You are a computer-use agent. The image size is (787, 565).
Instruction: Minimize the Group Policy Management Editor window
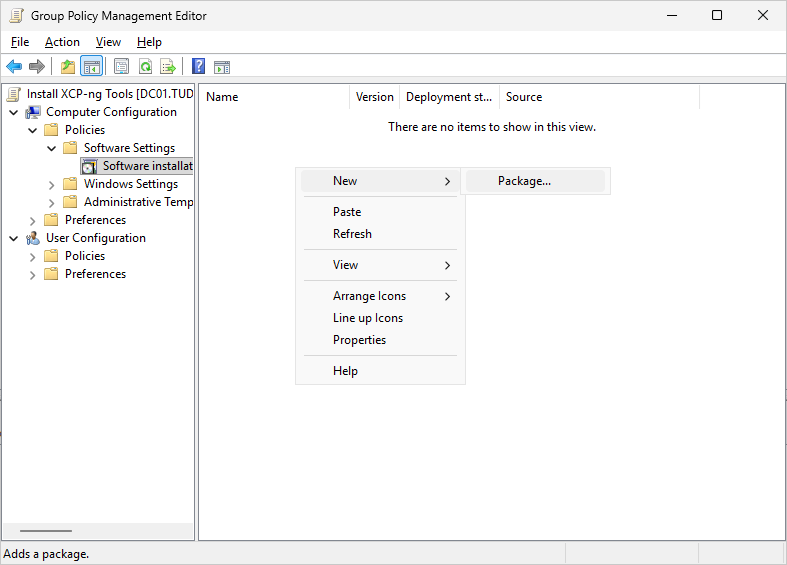[x=672, y=16]
